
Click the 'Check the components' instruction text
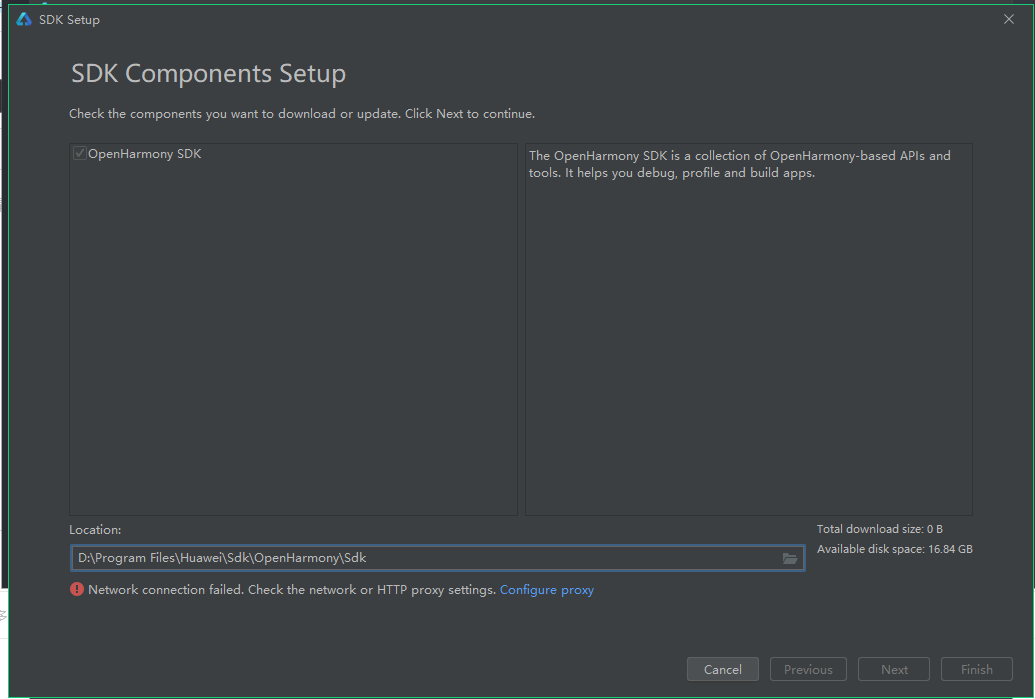point(302,114)
